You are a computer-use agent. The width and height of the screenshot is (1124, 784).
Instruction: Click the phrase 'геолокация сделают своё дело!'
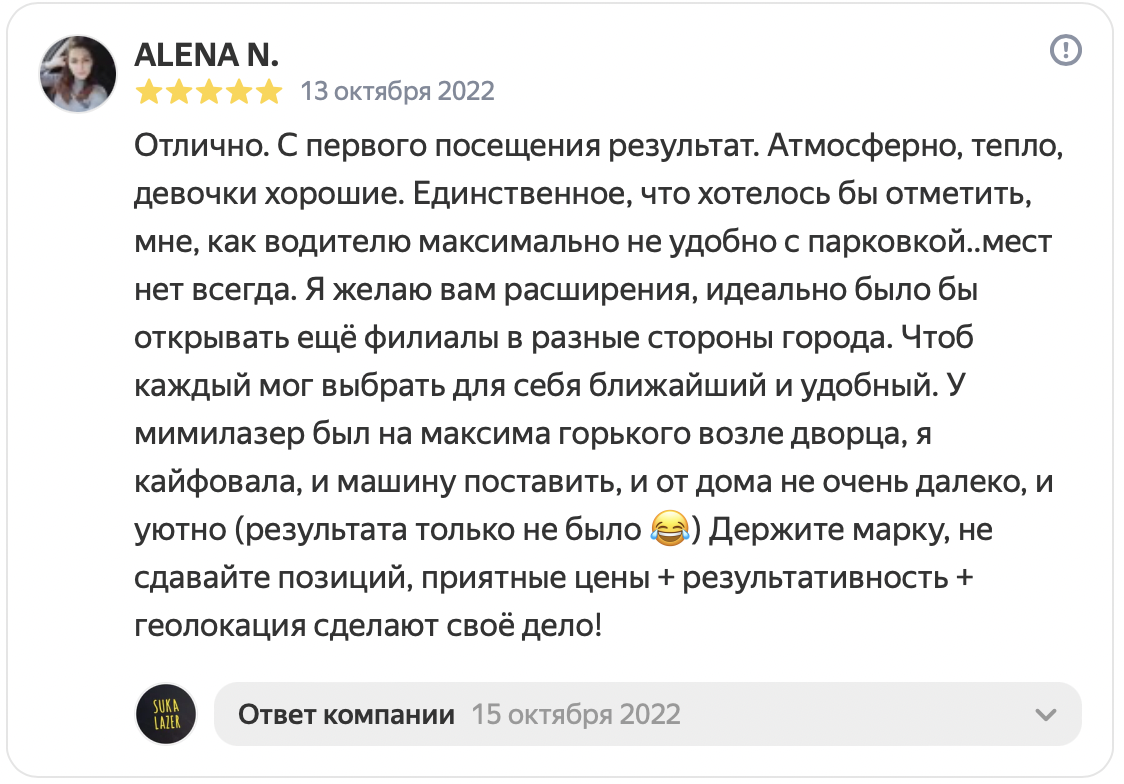coord(368,626)
